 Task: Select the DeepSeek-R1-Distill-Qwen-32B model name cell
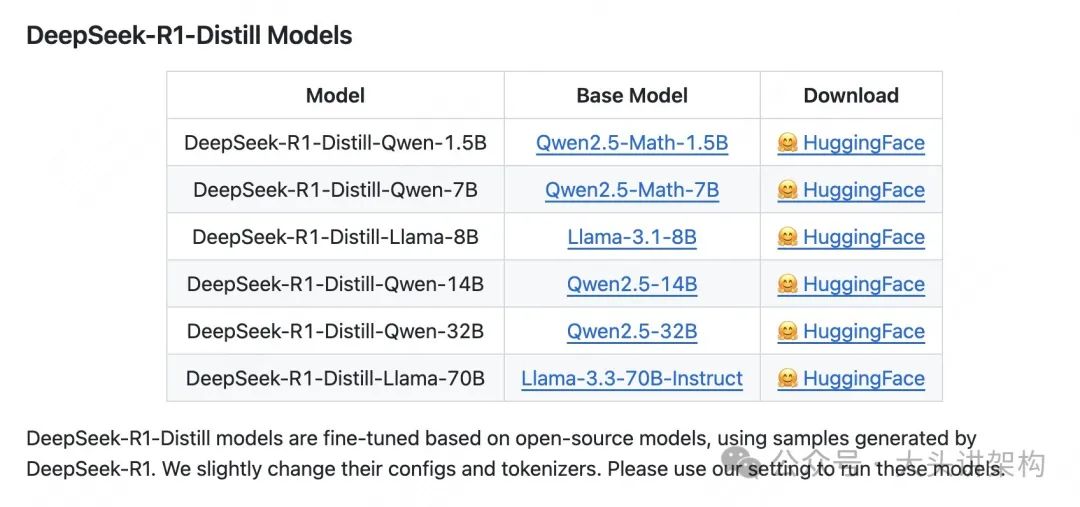335,331
